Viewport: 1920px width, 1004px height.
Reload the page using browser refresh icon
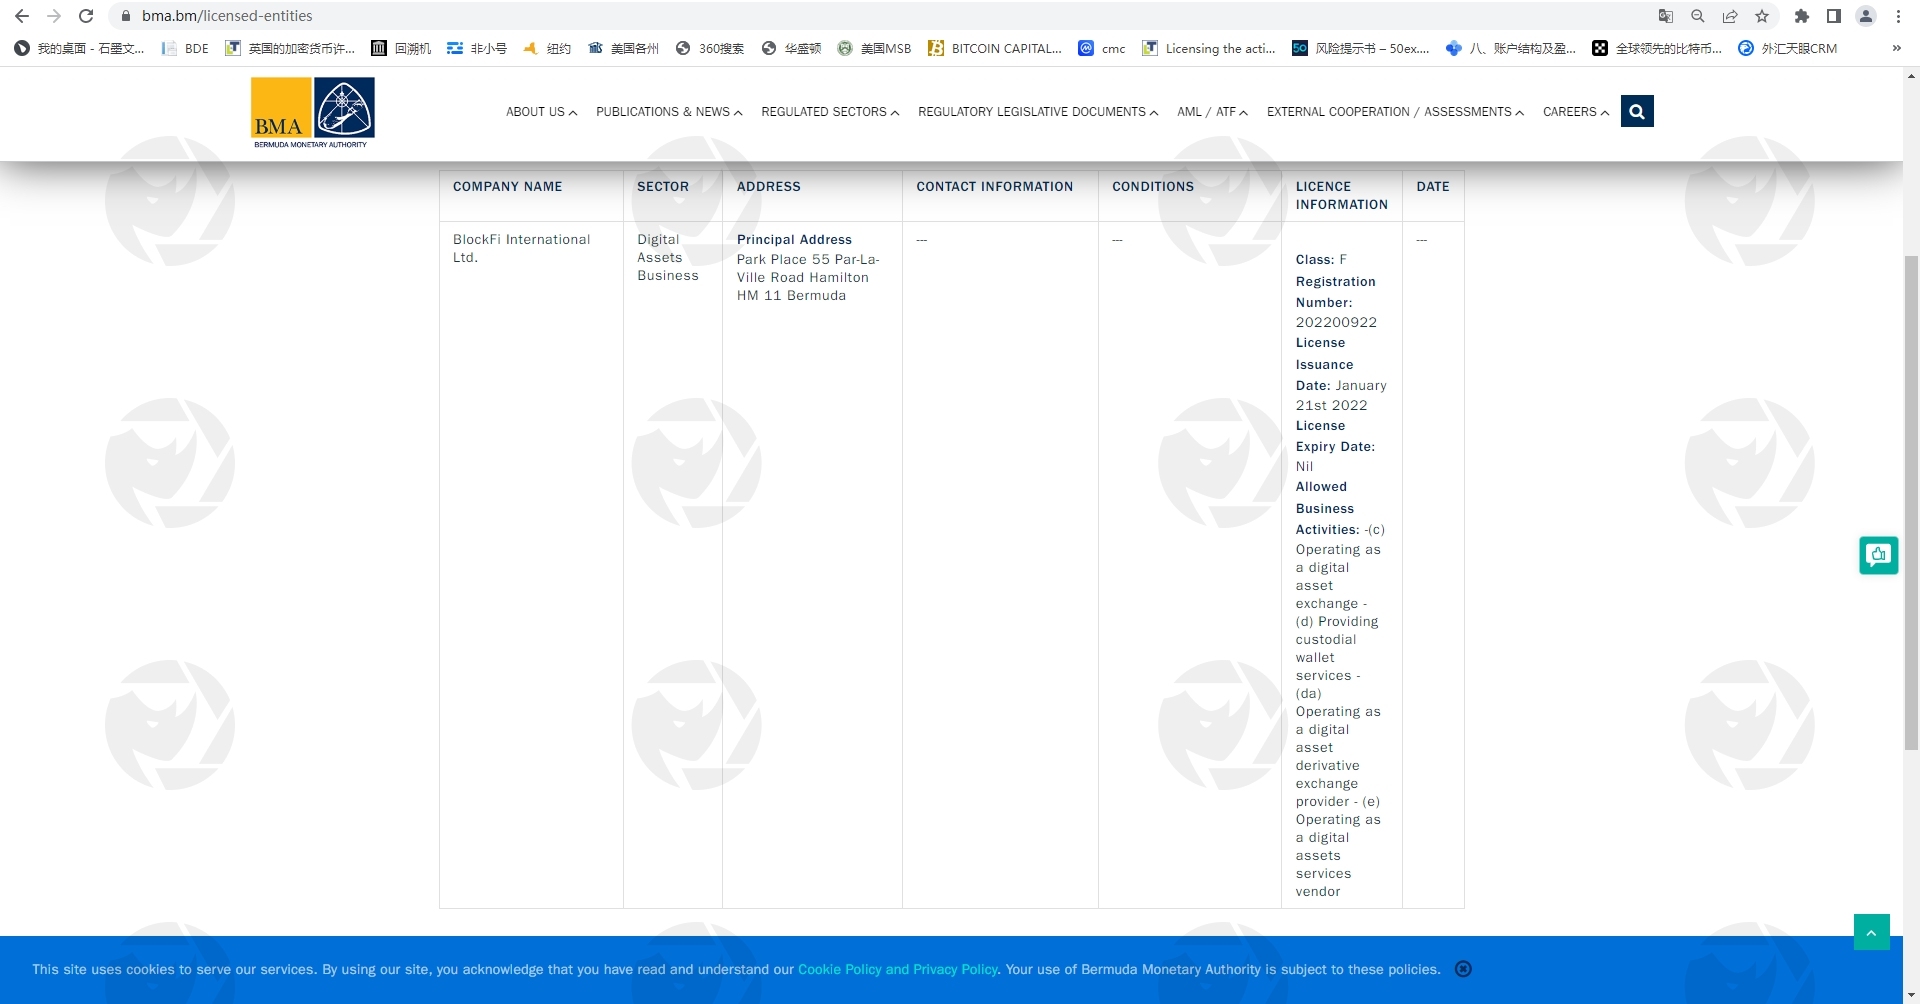click(x=86, y=16)
